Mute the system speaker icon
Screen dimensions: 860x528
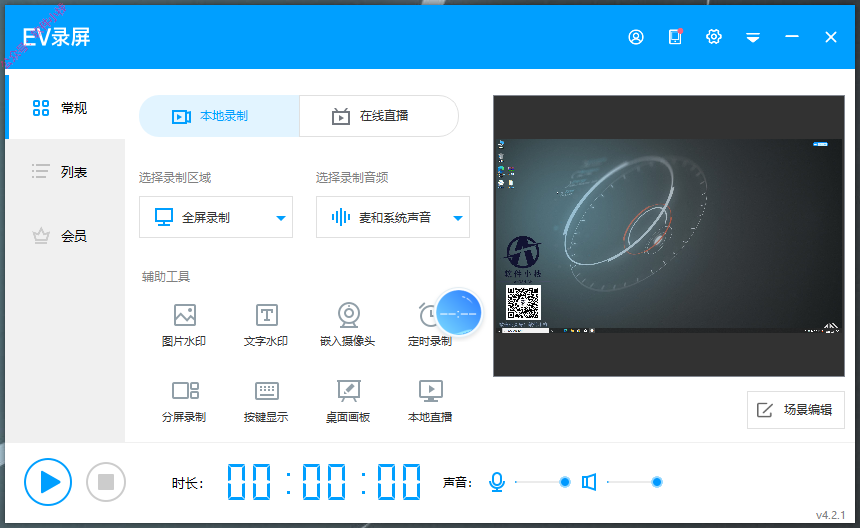(x=589, y=482)
